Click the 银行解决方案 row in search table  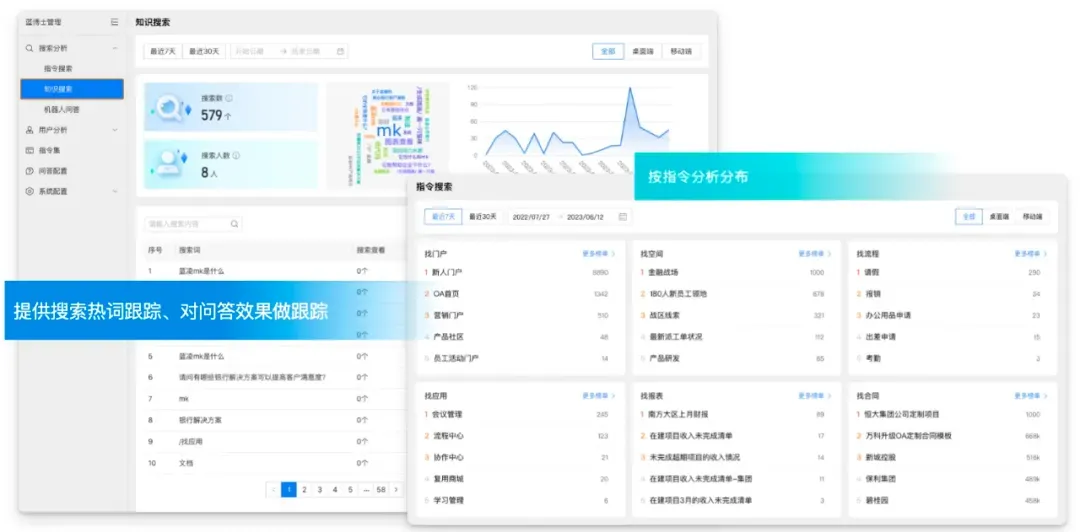(x=272, y=420)
